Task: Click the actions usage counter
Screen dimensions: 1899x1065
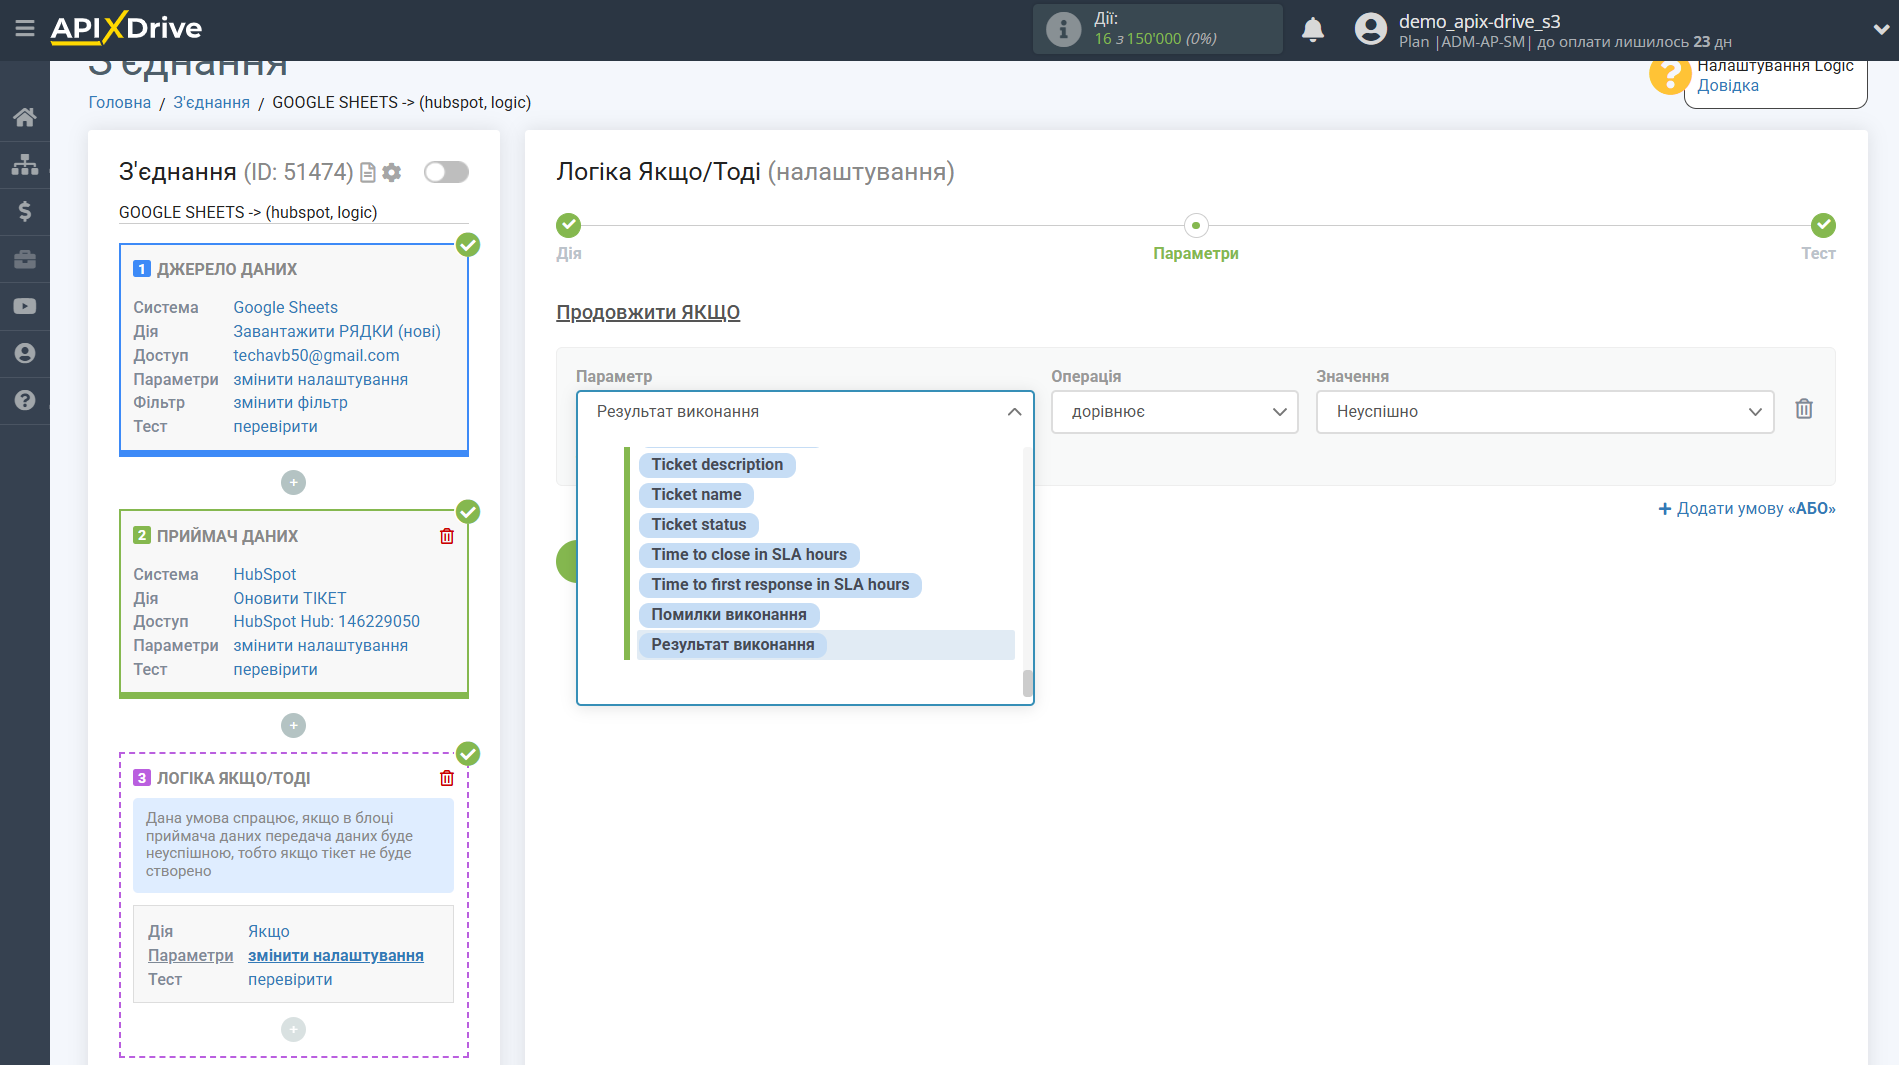Action: pyautogui.click(x=1155, y=39)
